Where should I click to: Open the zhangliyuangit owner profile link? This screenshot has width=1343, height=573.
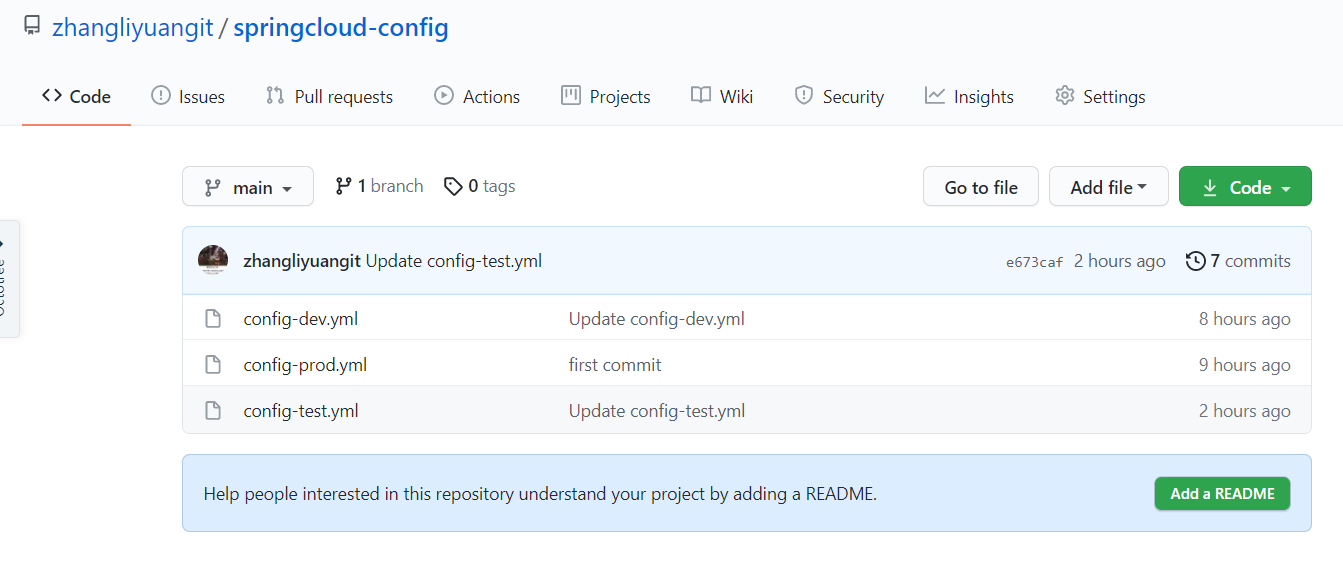coord(133,27)
